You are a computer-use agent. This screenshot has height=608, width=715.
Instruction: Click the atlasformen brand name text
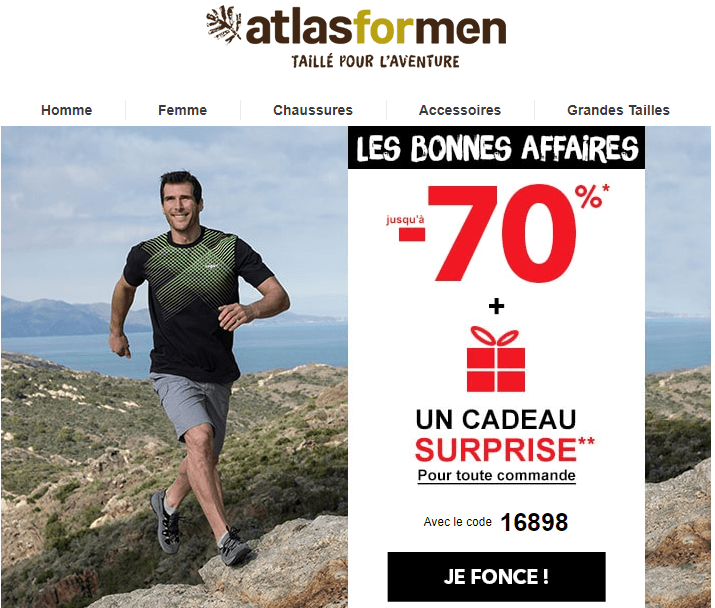(376, 28)
